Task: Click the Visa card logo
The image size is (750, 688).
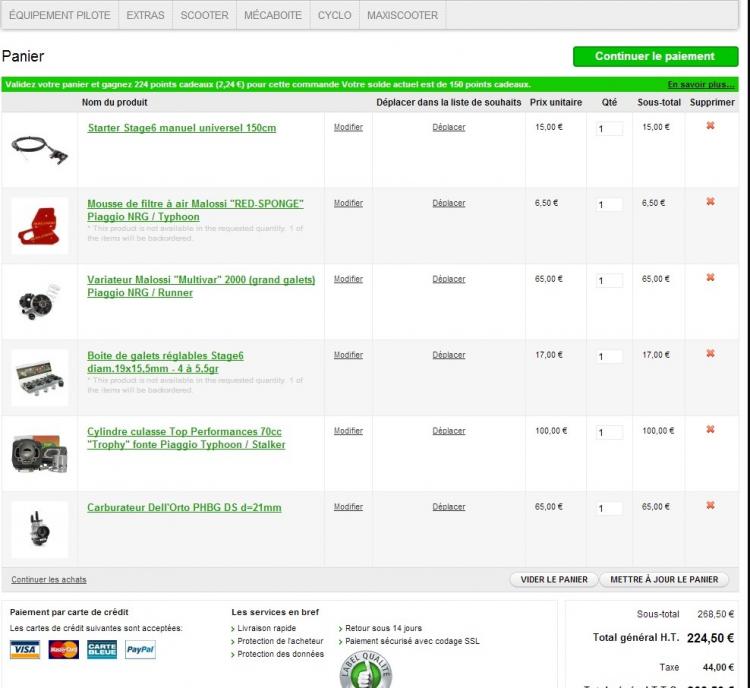Action: pyautogui.click(x=25, y=649)
